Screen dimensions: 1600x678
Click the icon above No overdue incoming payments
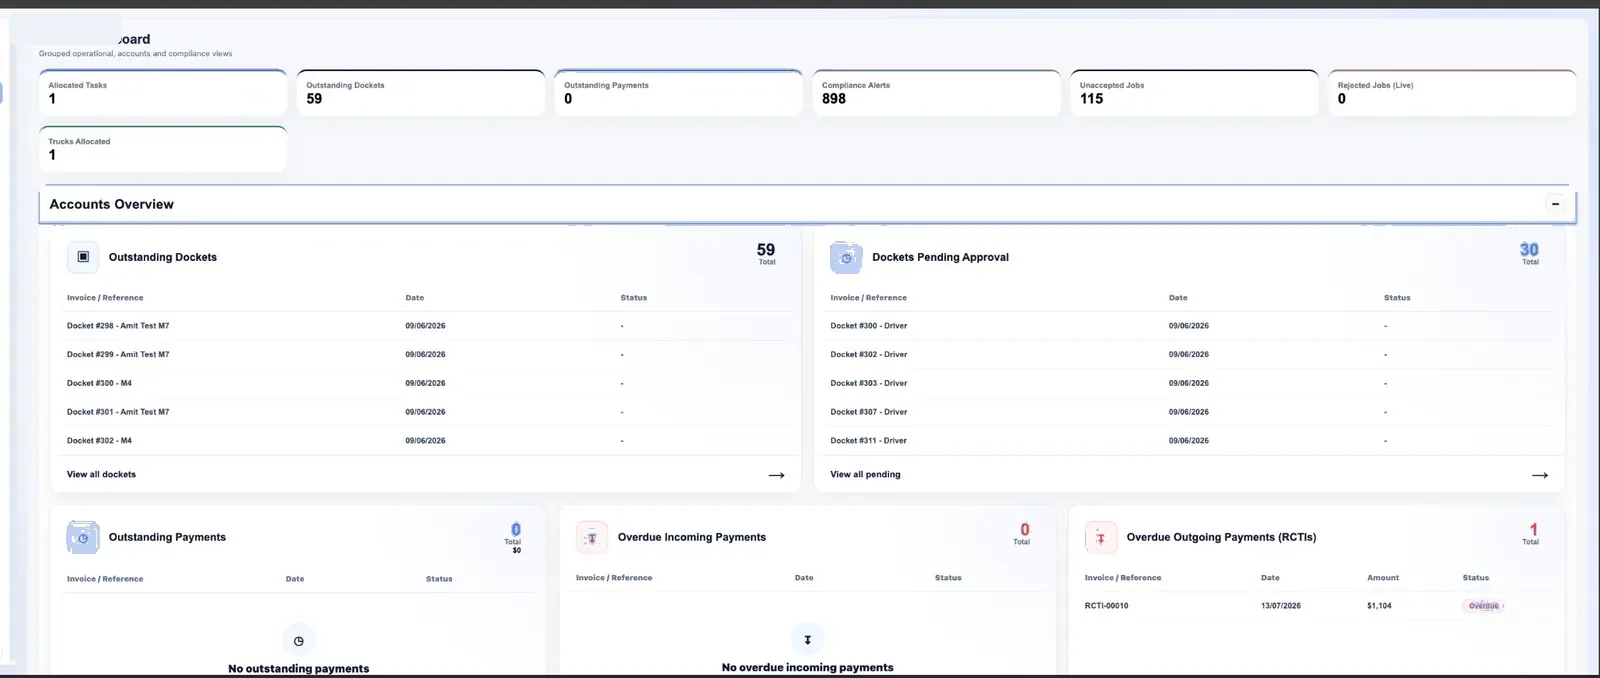[x=807, y=639]
